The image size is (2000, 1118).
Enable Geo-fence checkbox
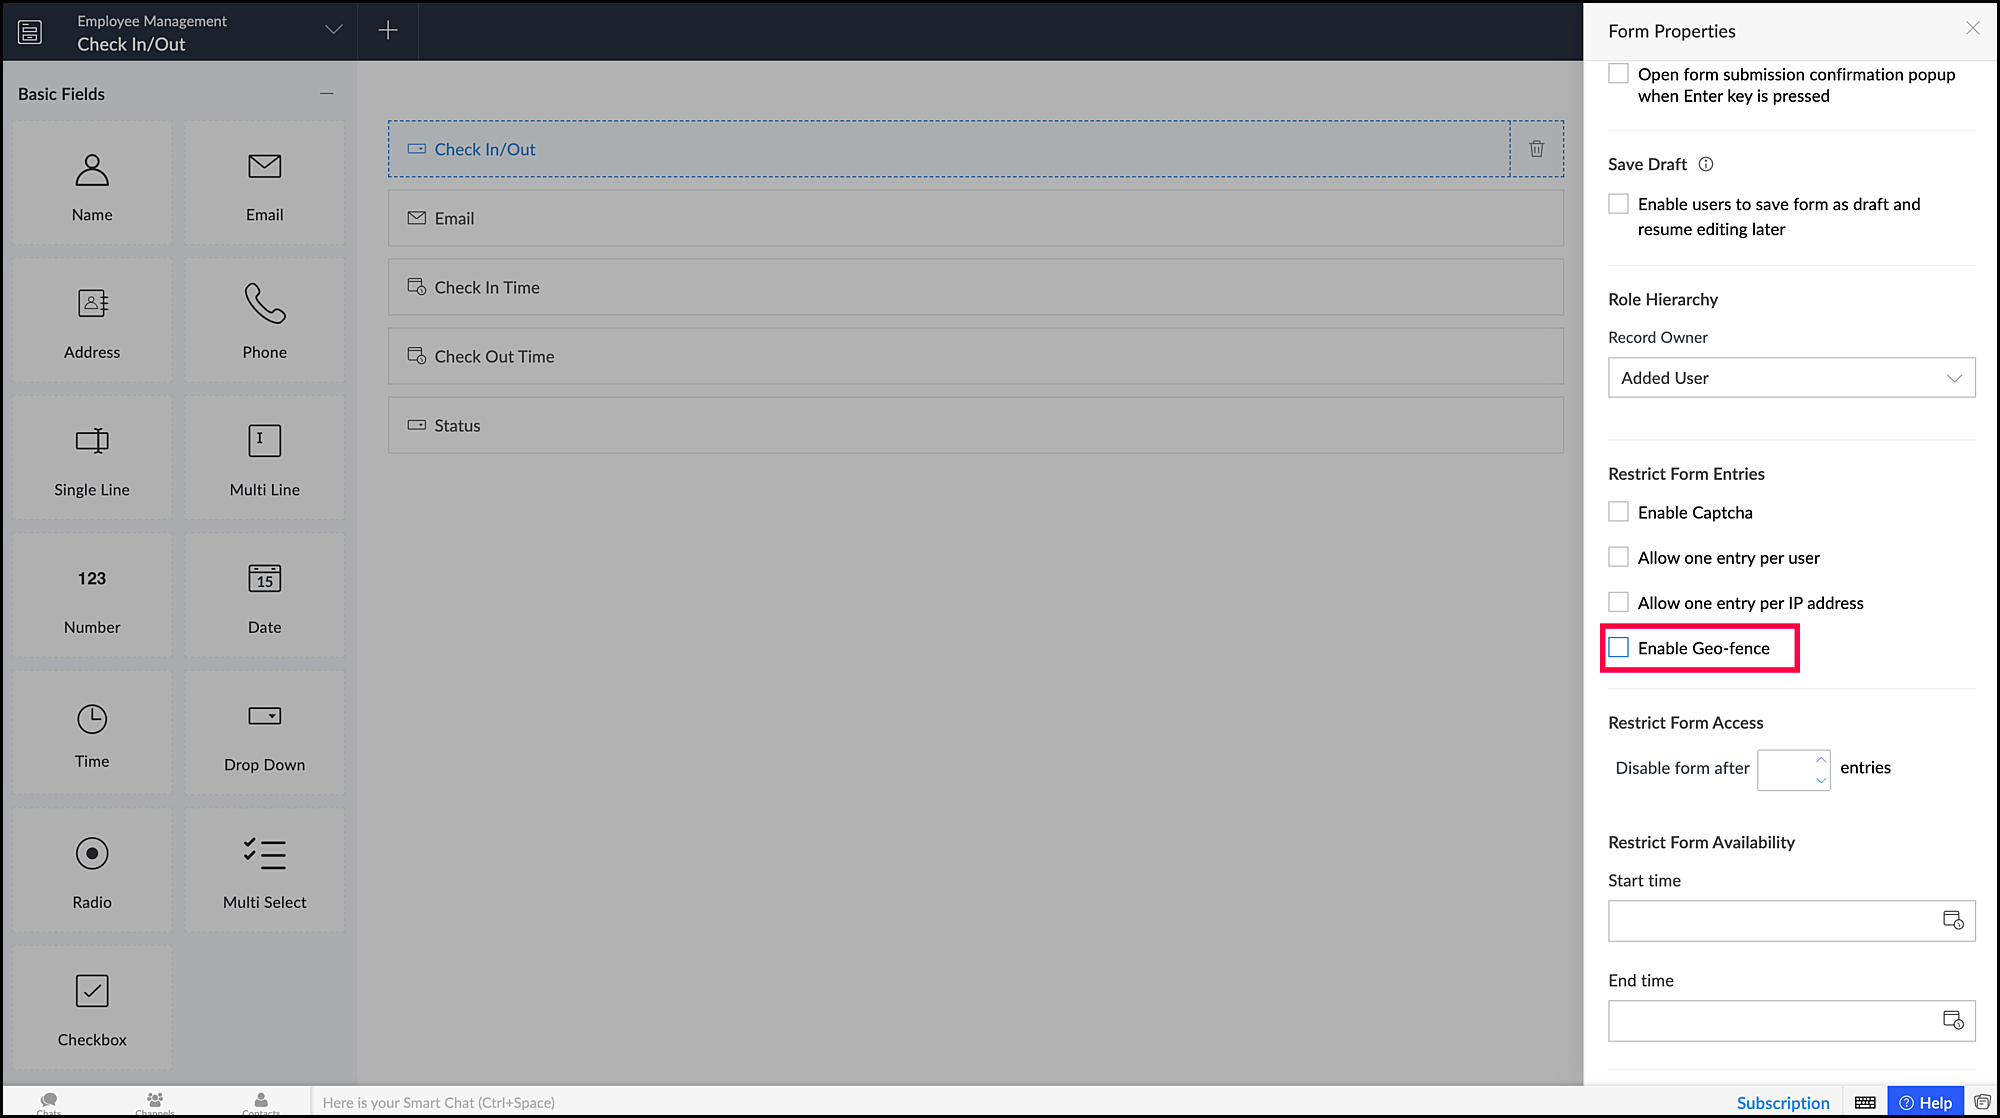[x=1618, y=648]
